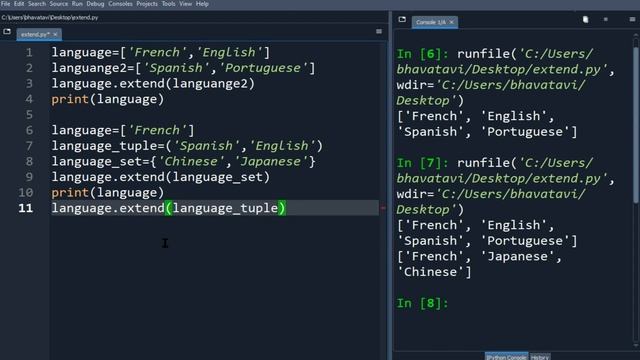The width and height of the screenshot is (640, 360).
Task: Open the editor pane options menu icon
Action: pyautogui.click(x=379, y=31)
